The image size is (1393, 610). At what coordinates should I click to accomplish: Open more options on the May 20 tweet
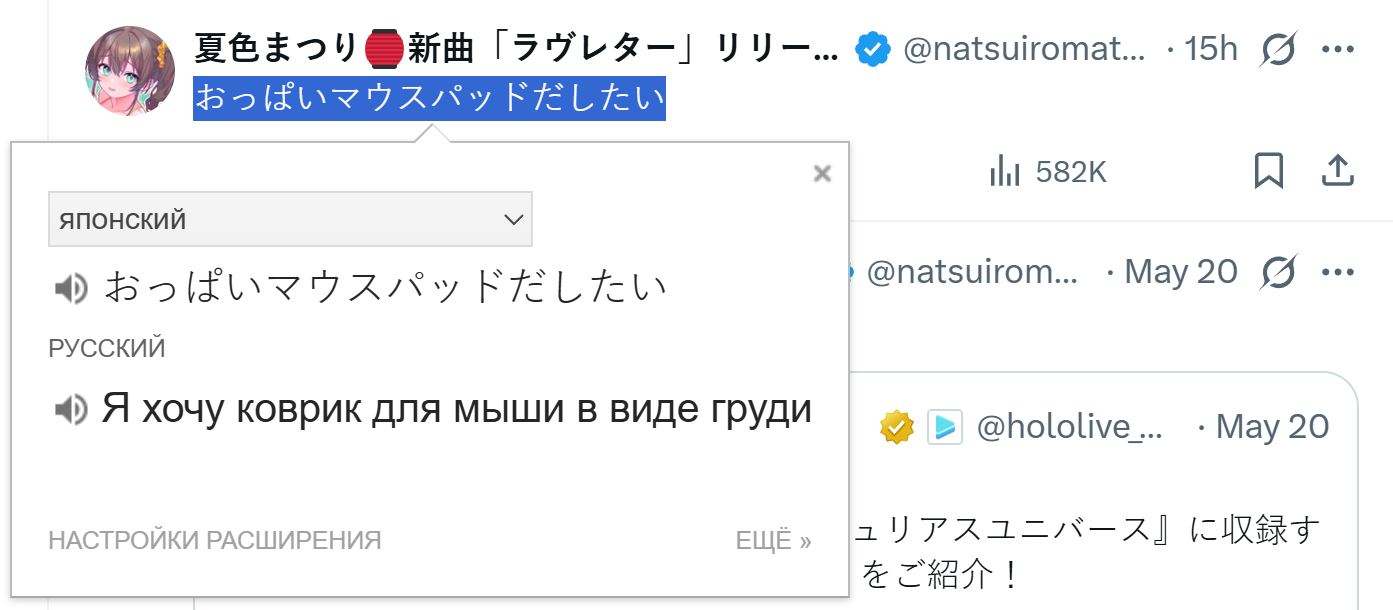click(x=1337, y=271)
